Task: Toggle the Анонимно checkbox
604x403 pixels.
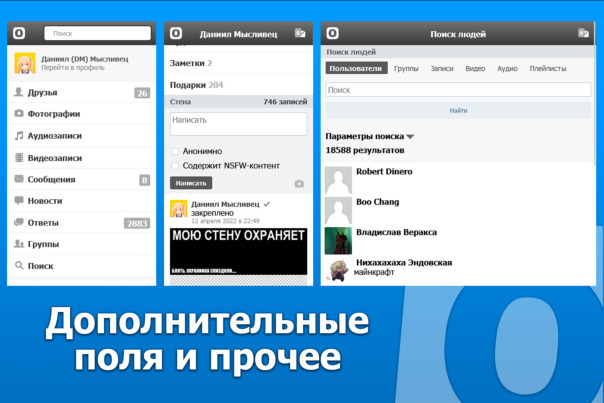Action: (x=175, y=151)
